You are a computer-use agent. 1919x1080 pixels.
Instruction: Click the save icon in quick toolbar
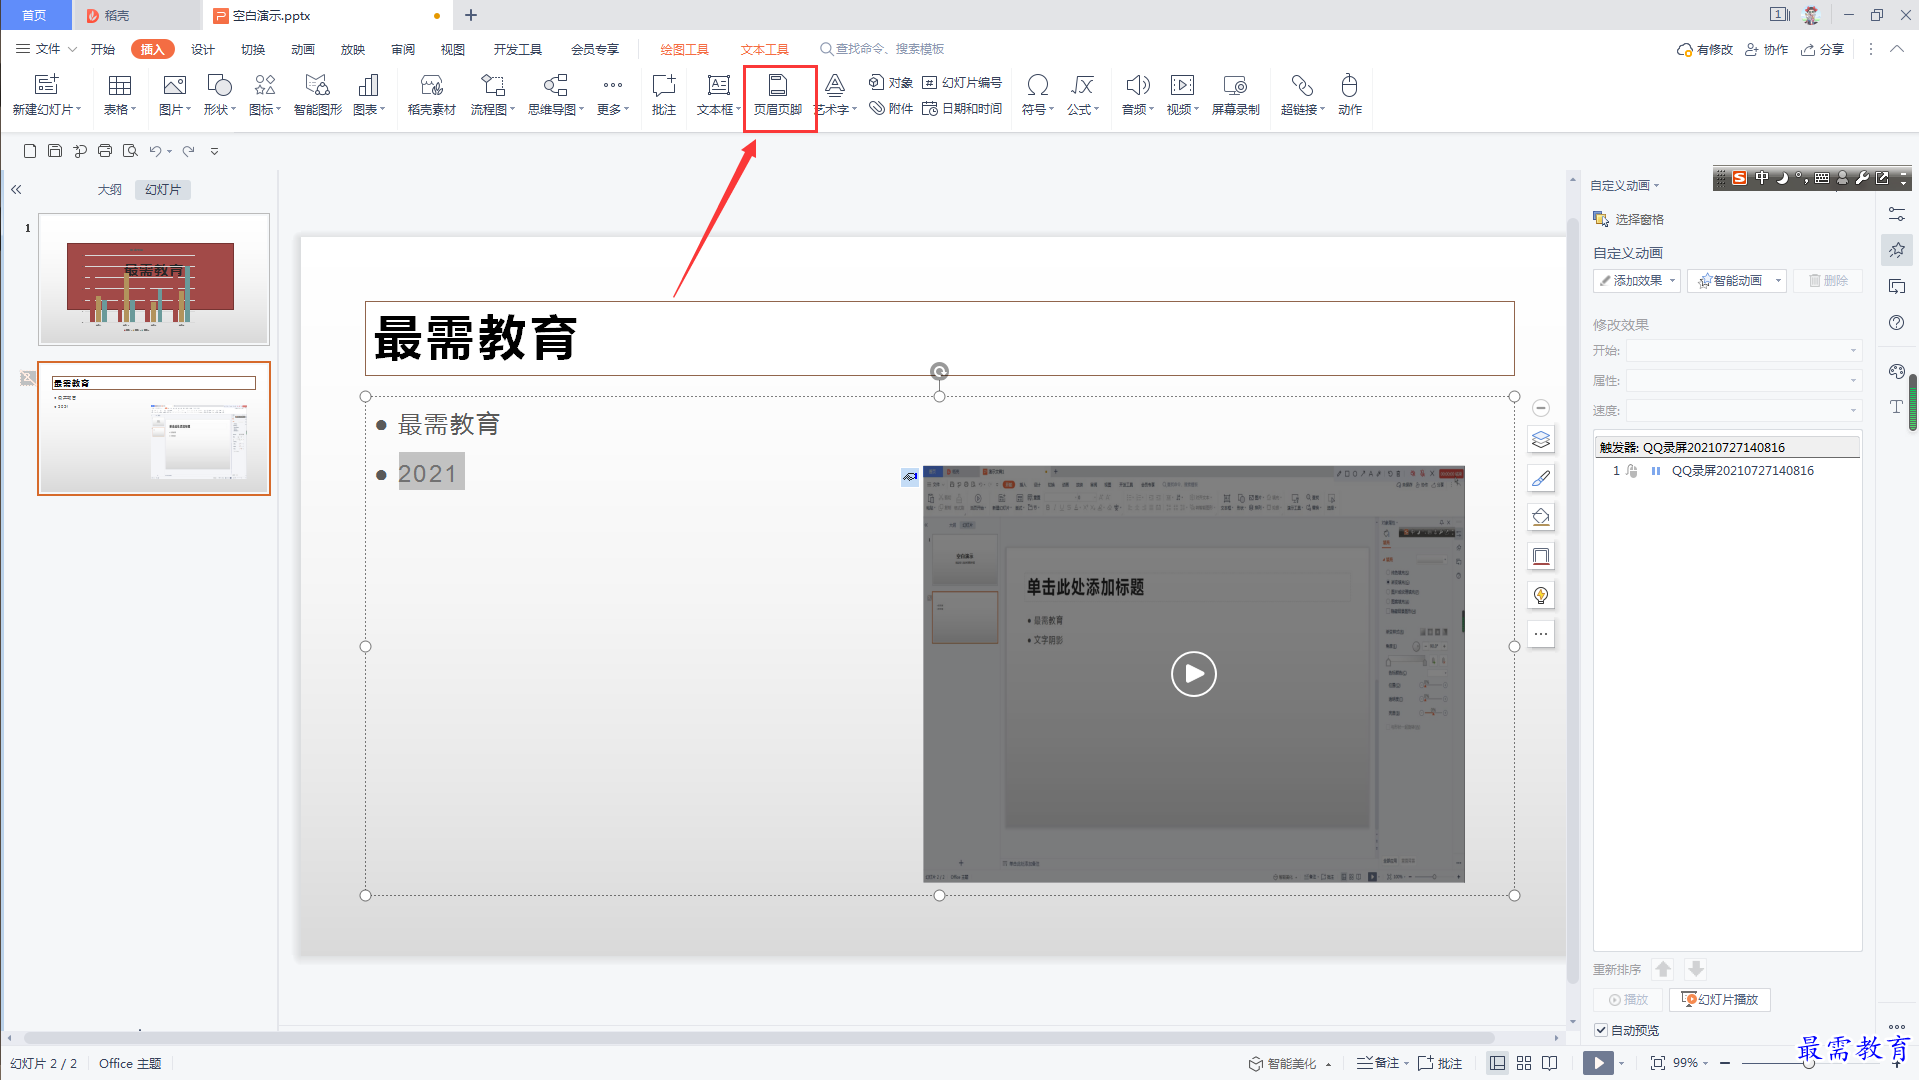(x=55, y=151)
